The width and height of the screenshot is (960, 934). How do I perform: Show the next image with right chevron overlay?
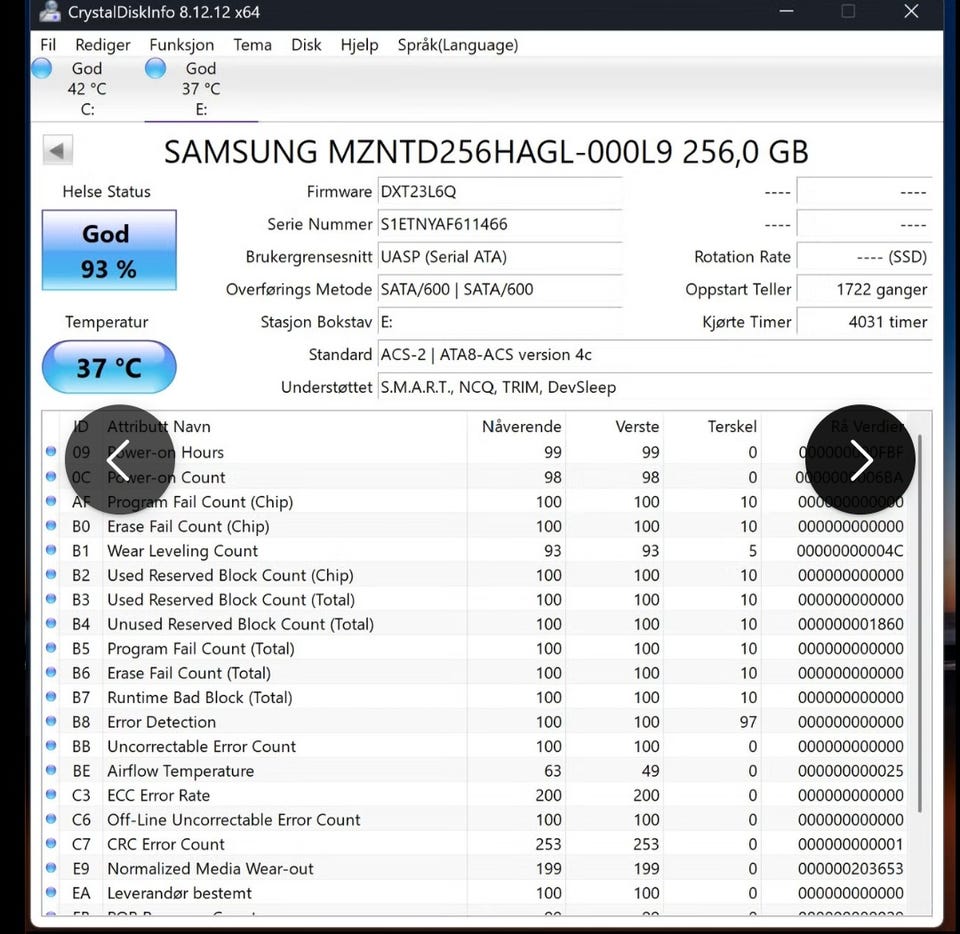click(x=860, y=459)
